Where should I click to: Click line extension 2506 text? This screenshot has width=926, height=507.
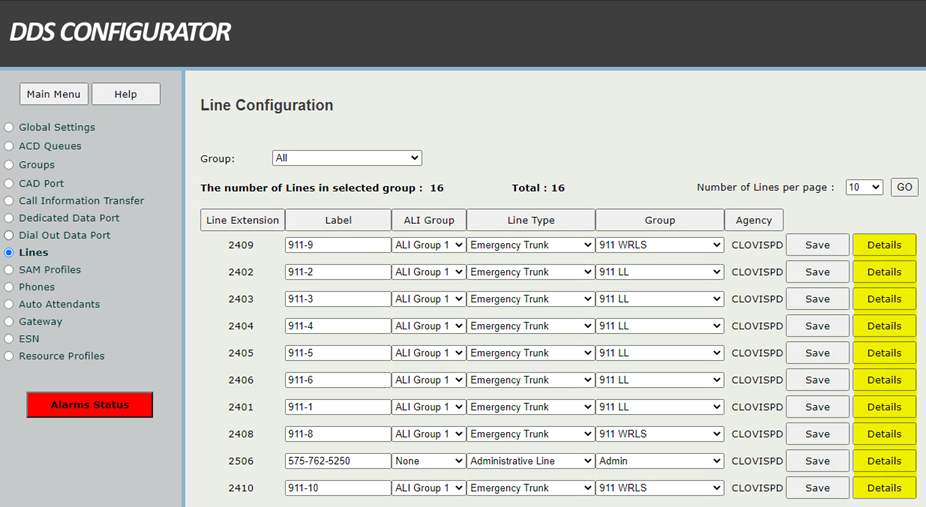(x=241, y=461)
